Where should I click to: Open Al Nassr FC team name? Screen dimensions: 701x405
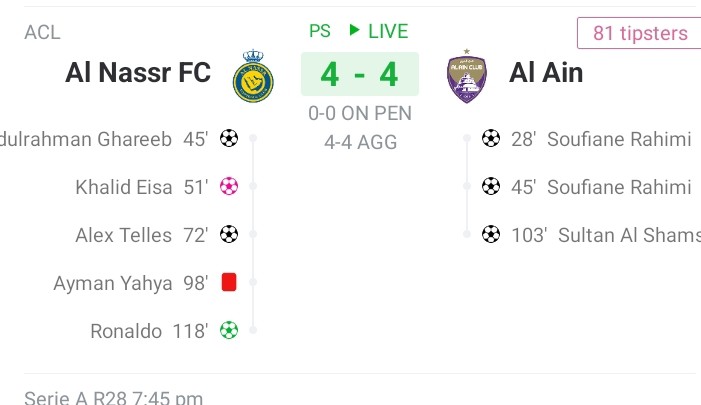pos(138,73)
